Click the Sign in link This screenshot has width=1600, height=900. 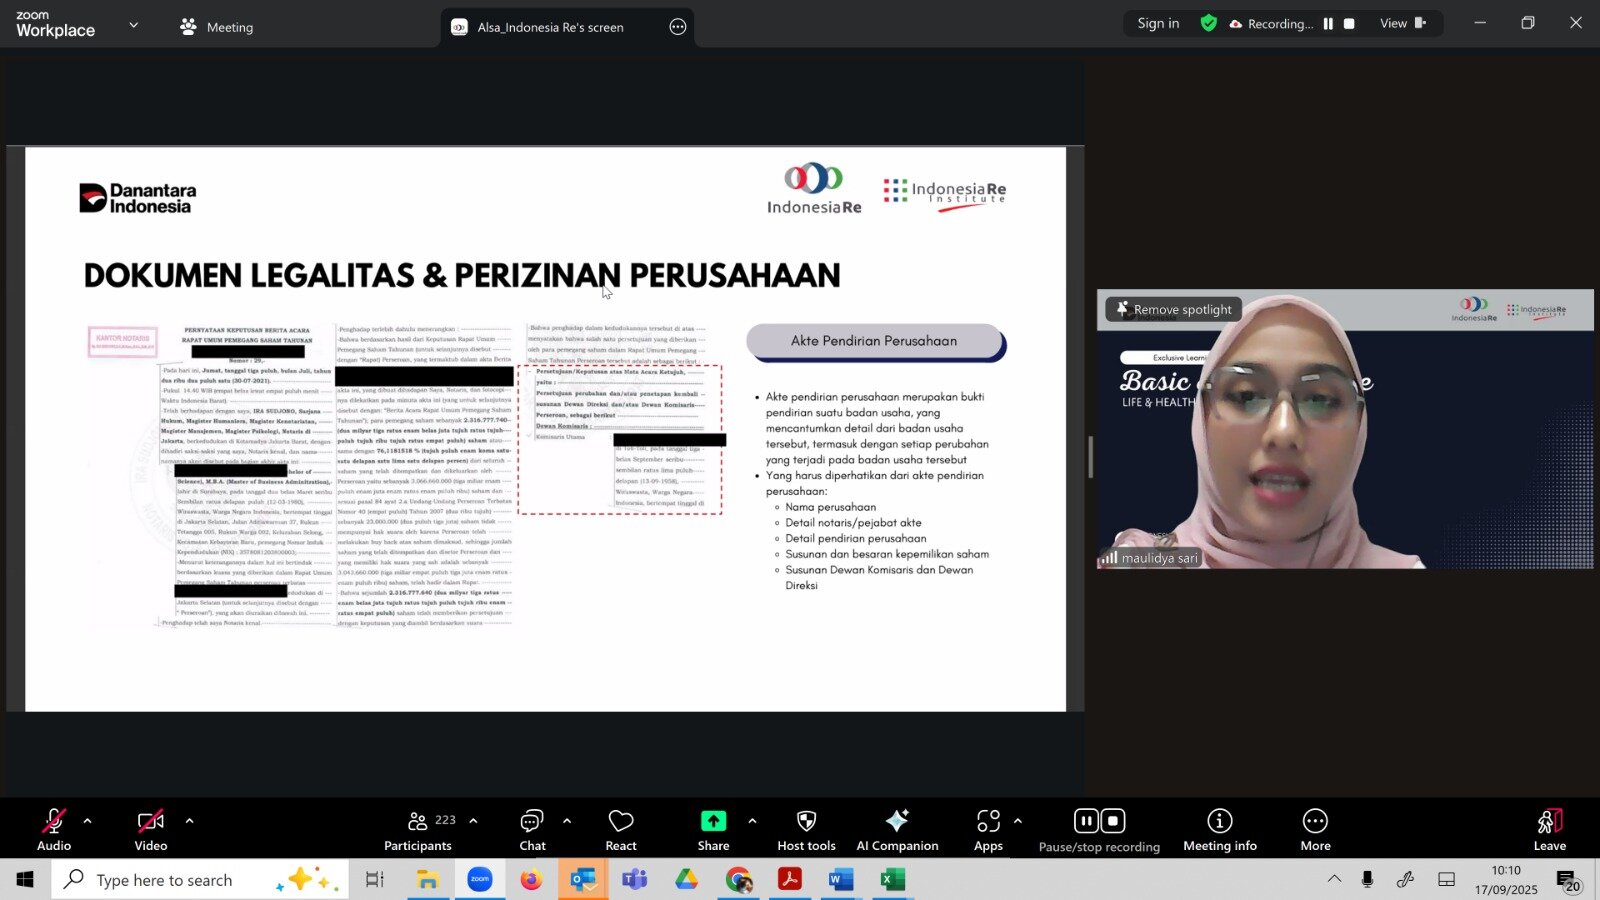tap(1158, 23)
